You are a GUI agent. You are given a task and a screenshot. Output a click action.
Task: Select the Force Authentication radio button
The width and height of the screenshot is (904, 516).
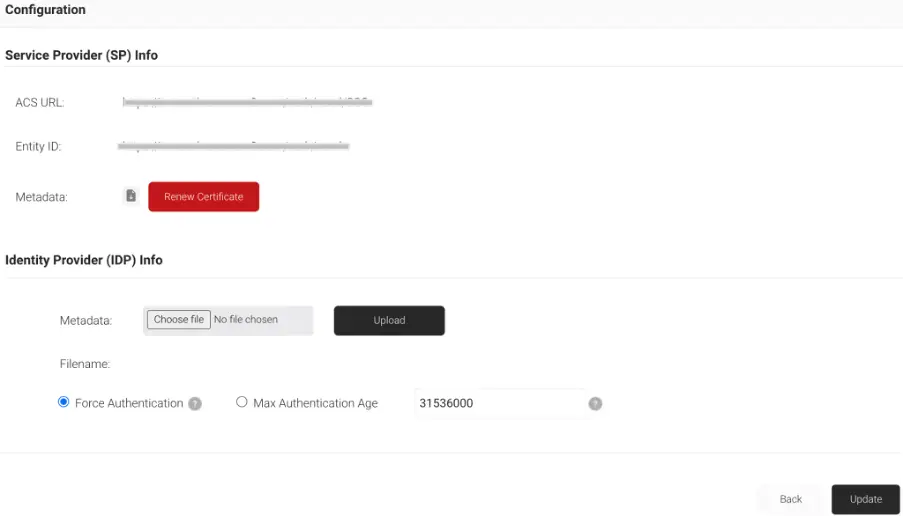(64, 403)
